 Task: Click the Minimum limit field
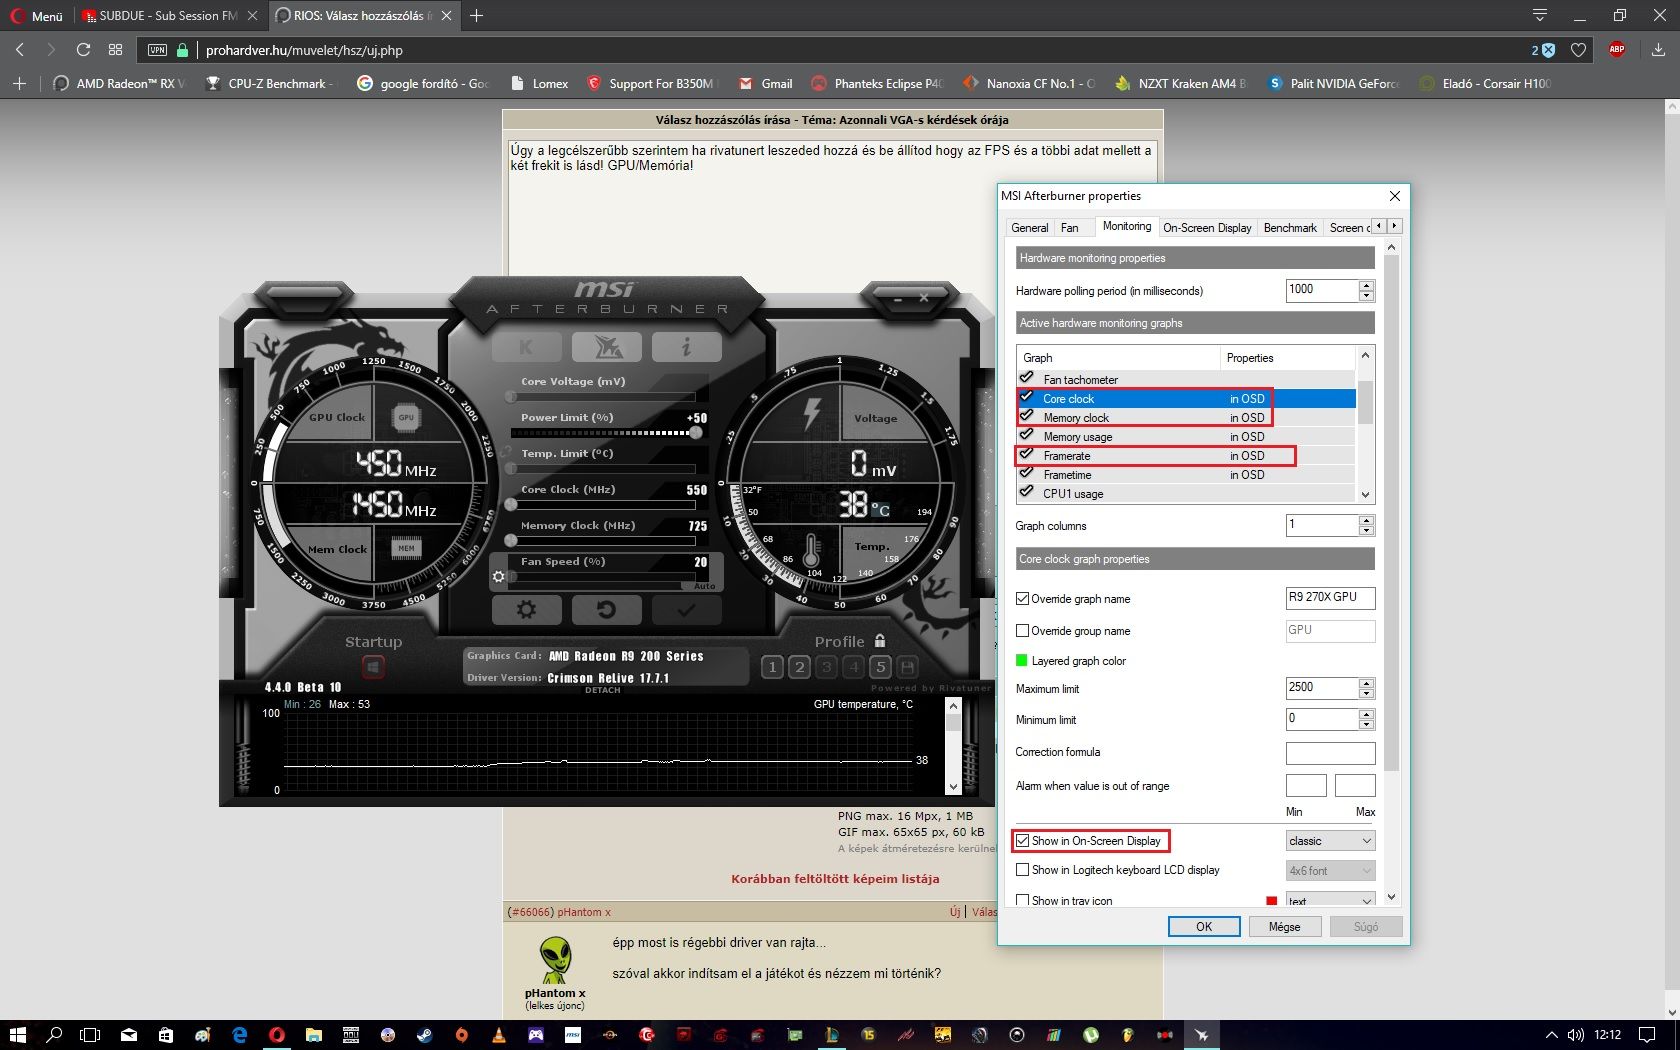(x=1322, y=719)
